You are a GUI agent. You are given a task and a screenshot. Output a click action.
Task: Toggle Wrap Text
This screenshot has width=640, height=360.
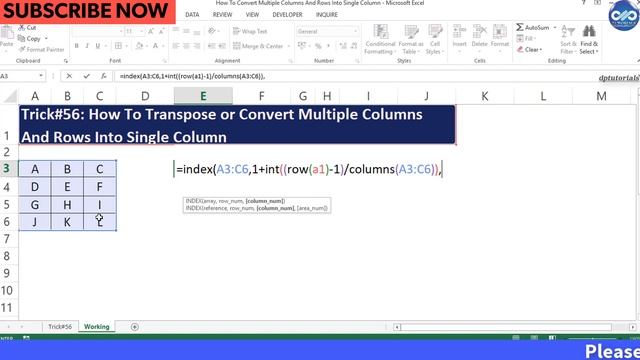[x=250, y=31]
